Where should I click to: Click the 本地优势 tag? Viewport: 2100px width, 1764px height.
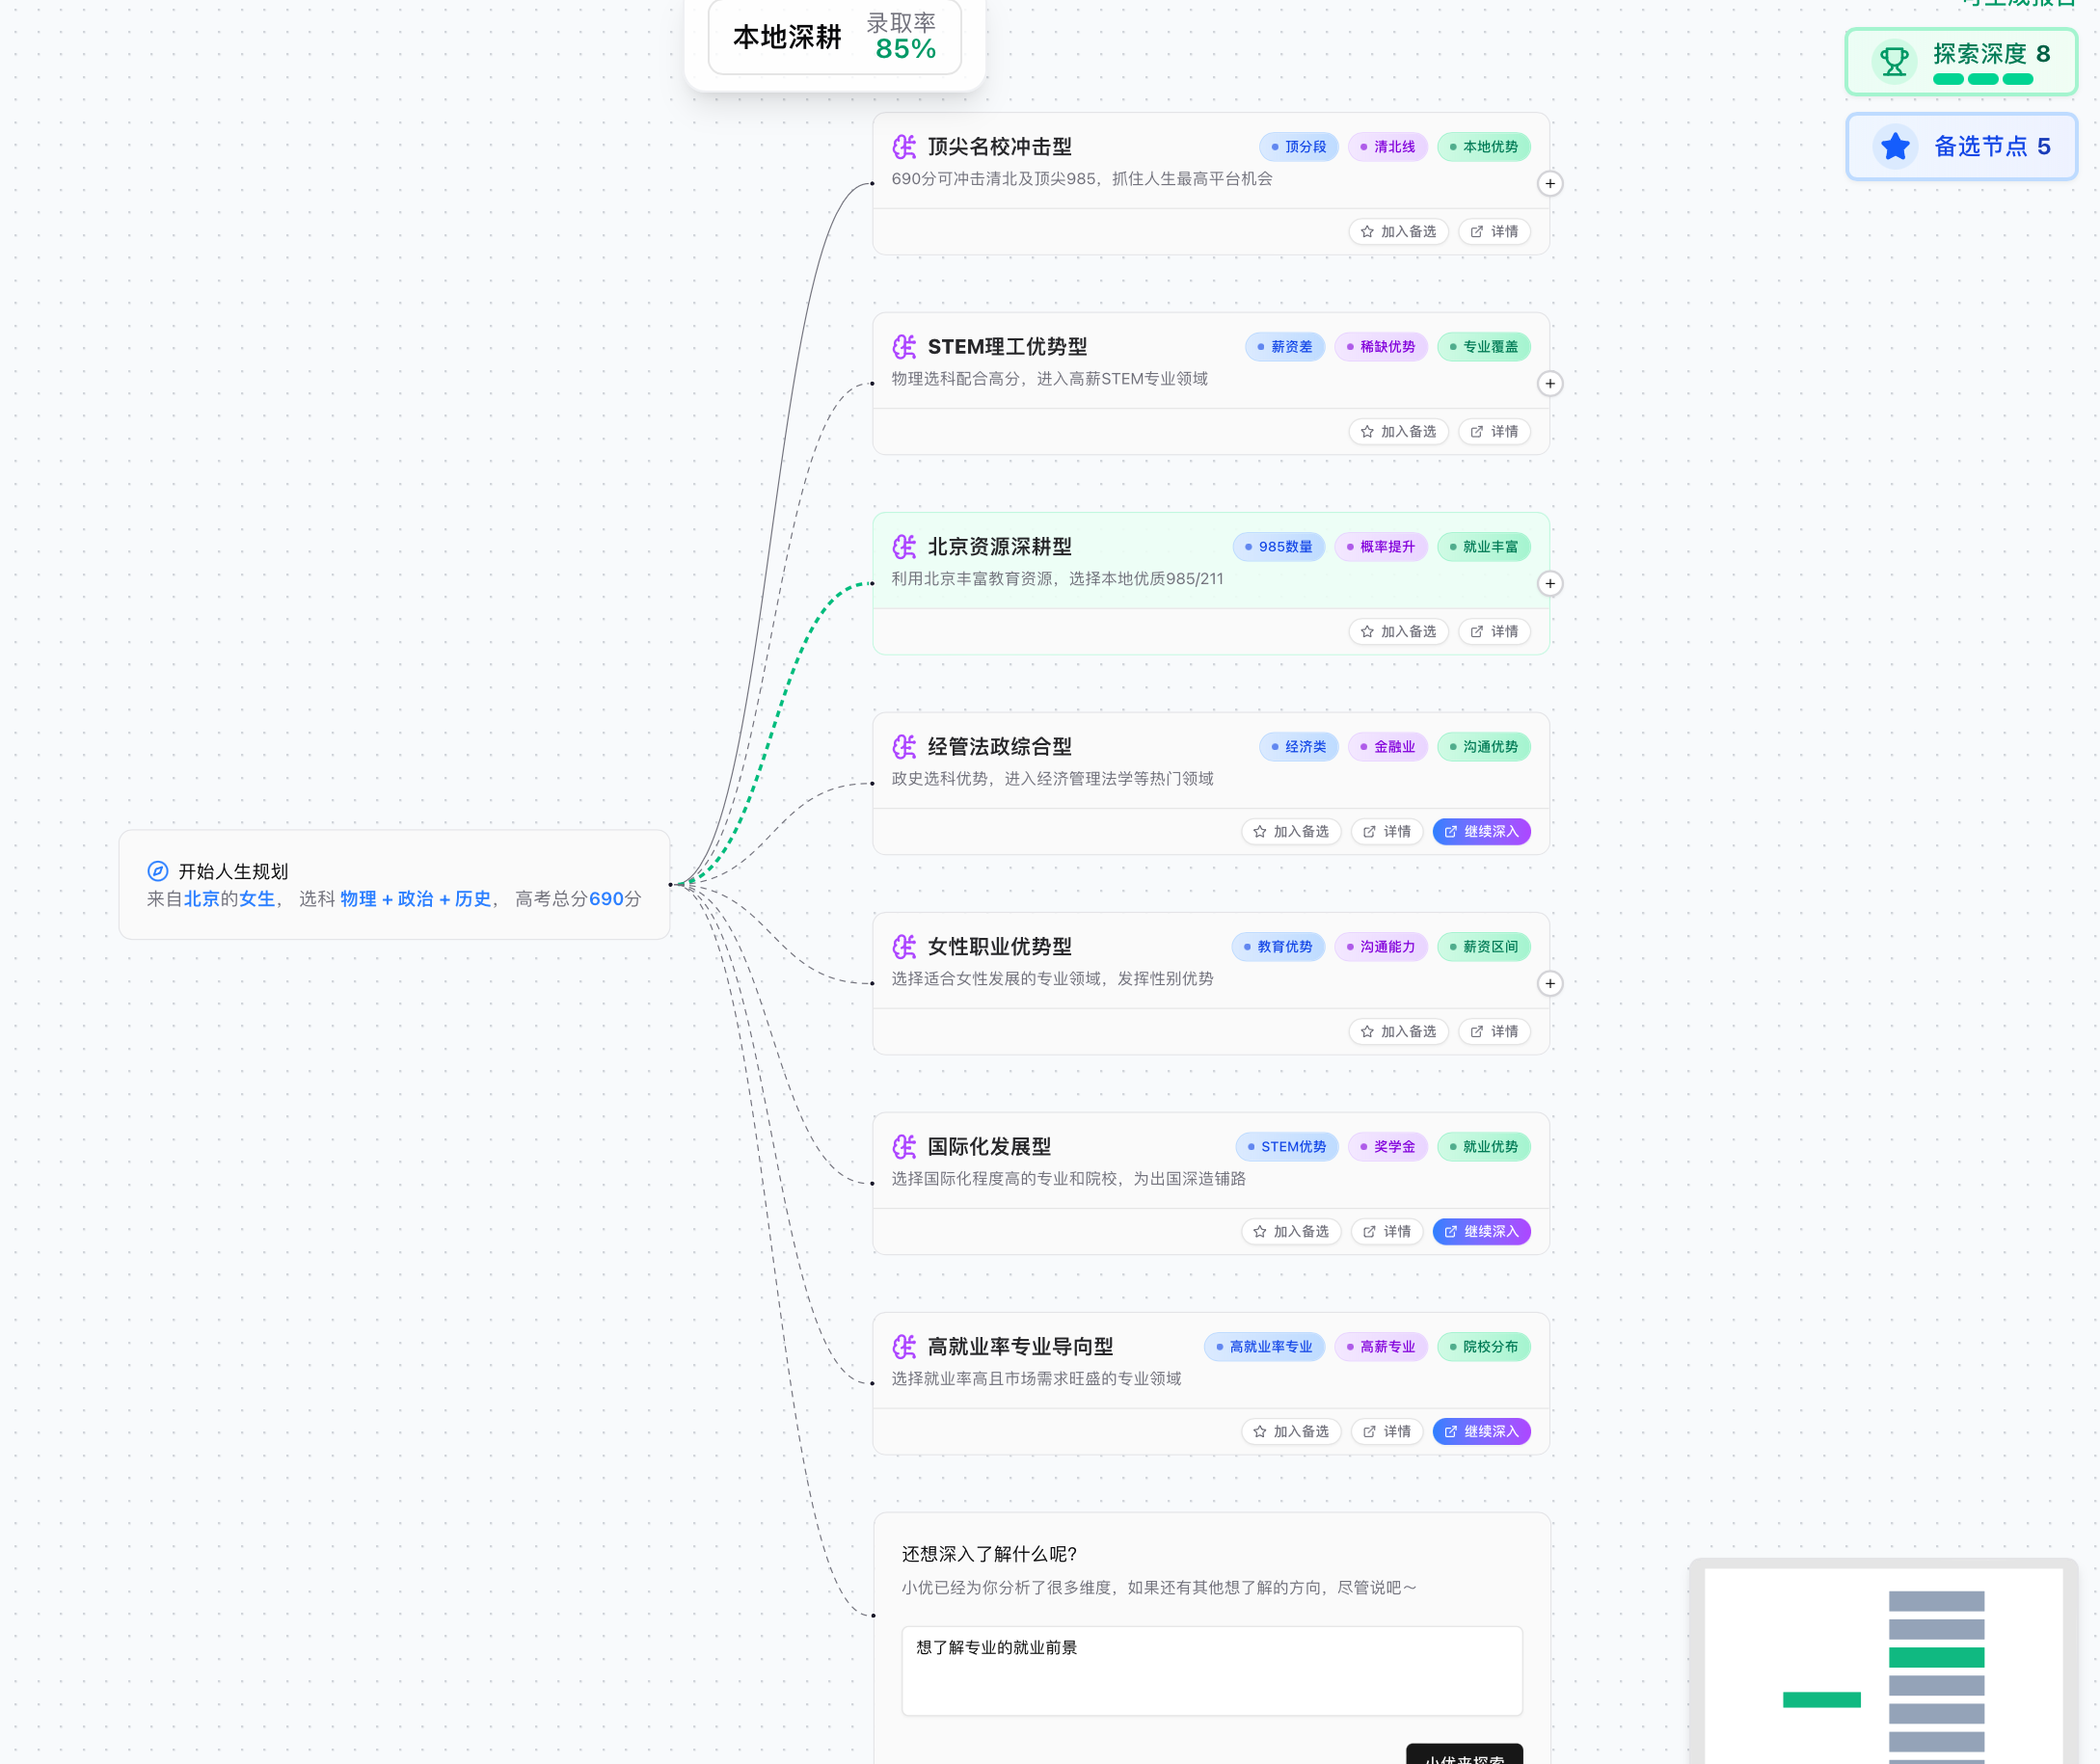pos(1484,147)
